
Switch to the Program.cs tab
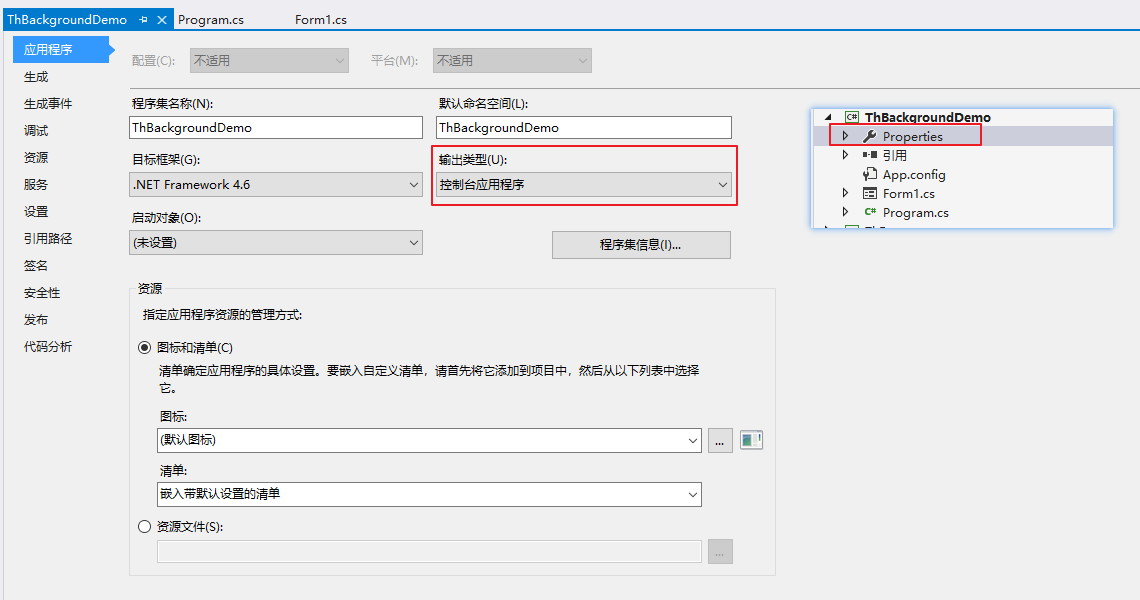tap(210, 20)
